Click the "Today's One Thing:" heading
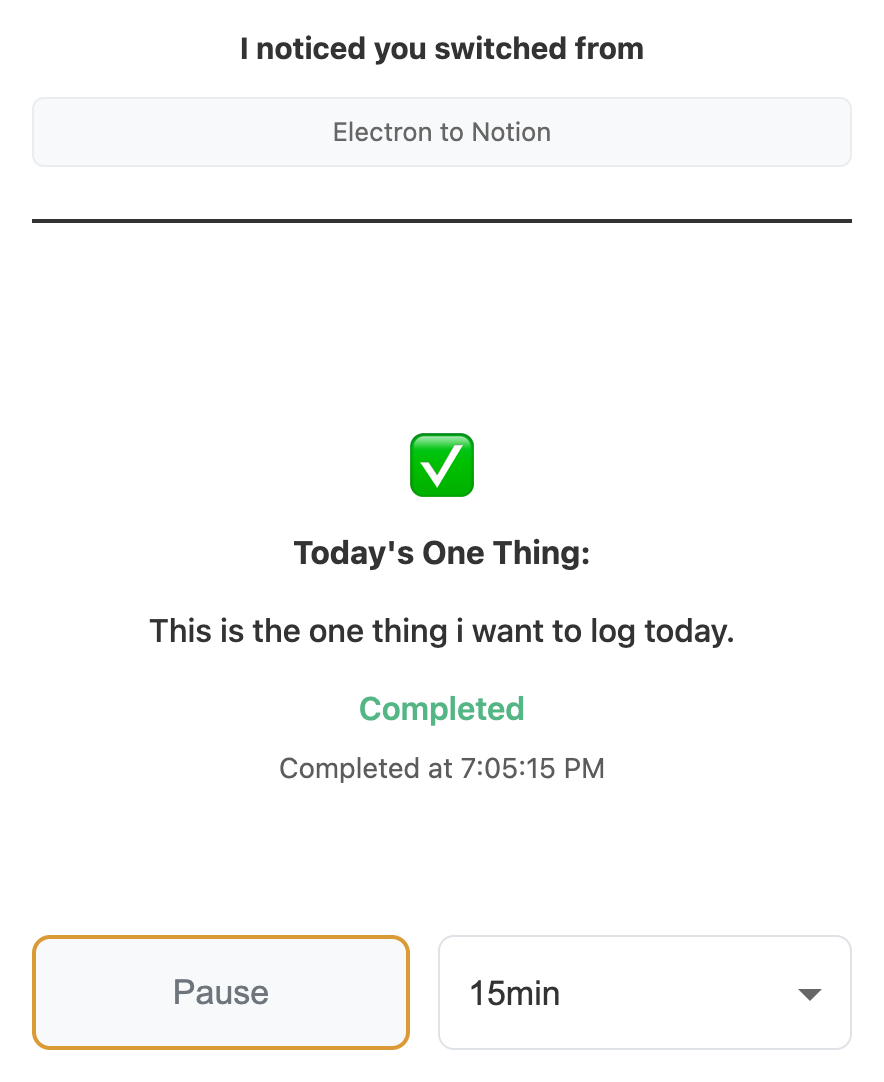This screenshot has height=1082, width=884. point(442,553)
